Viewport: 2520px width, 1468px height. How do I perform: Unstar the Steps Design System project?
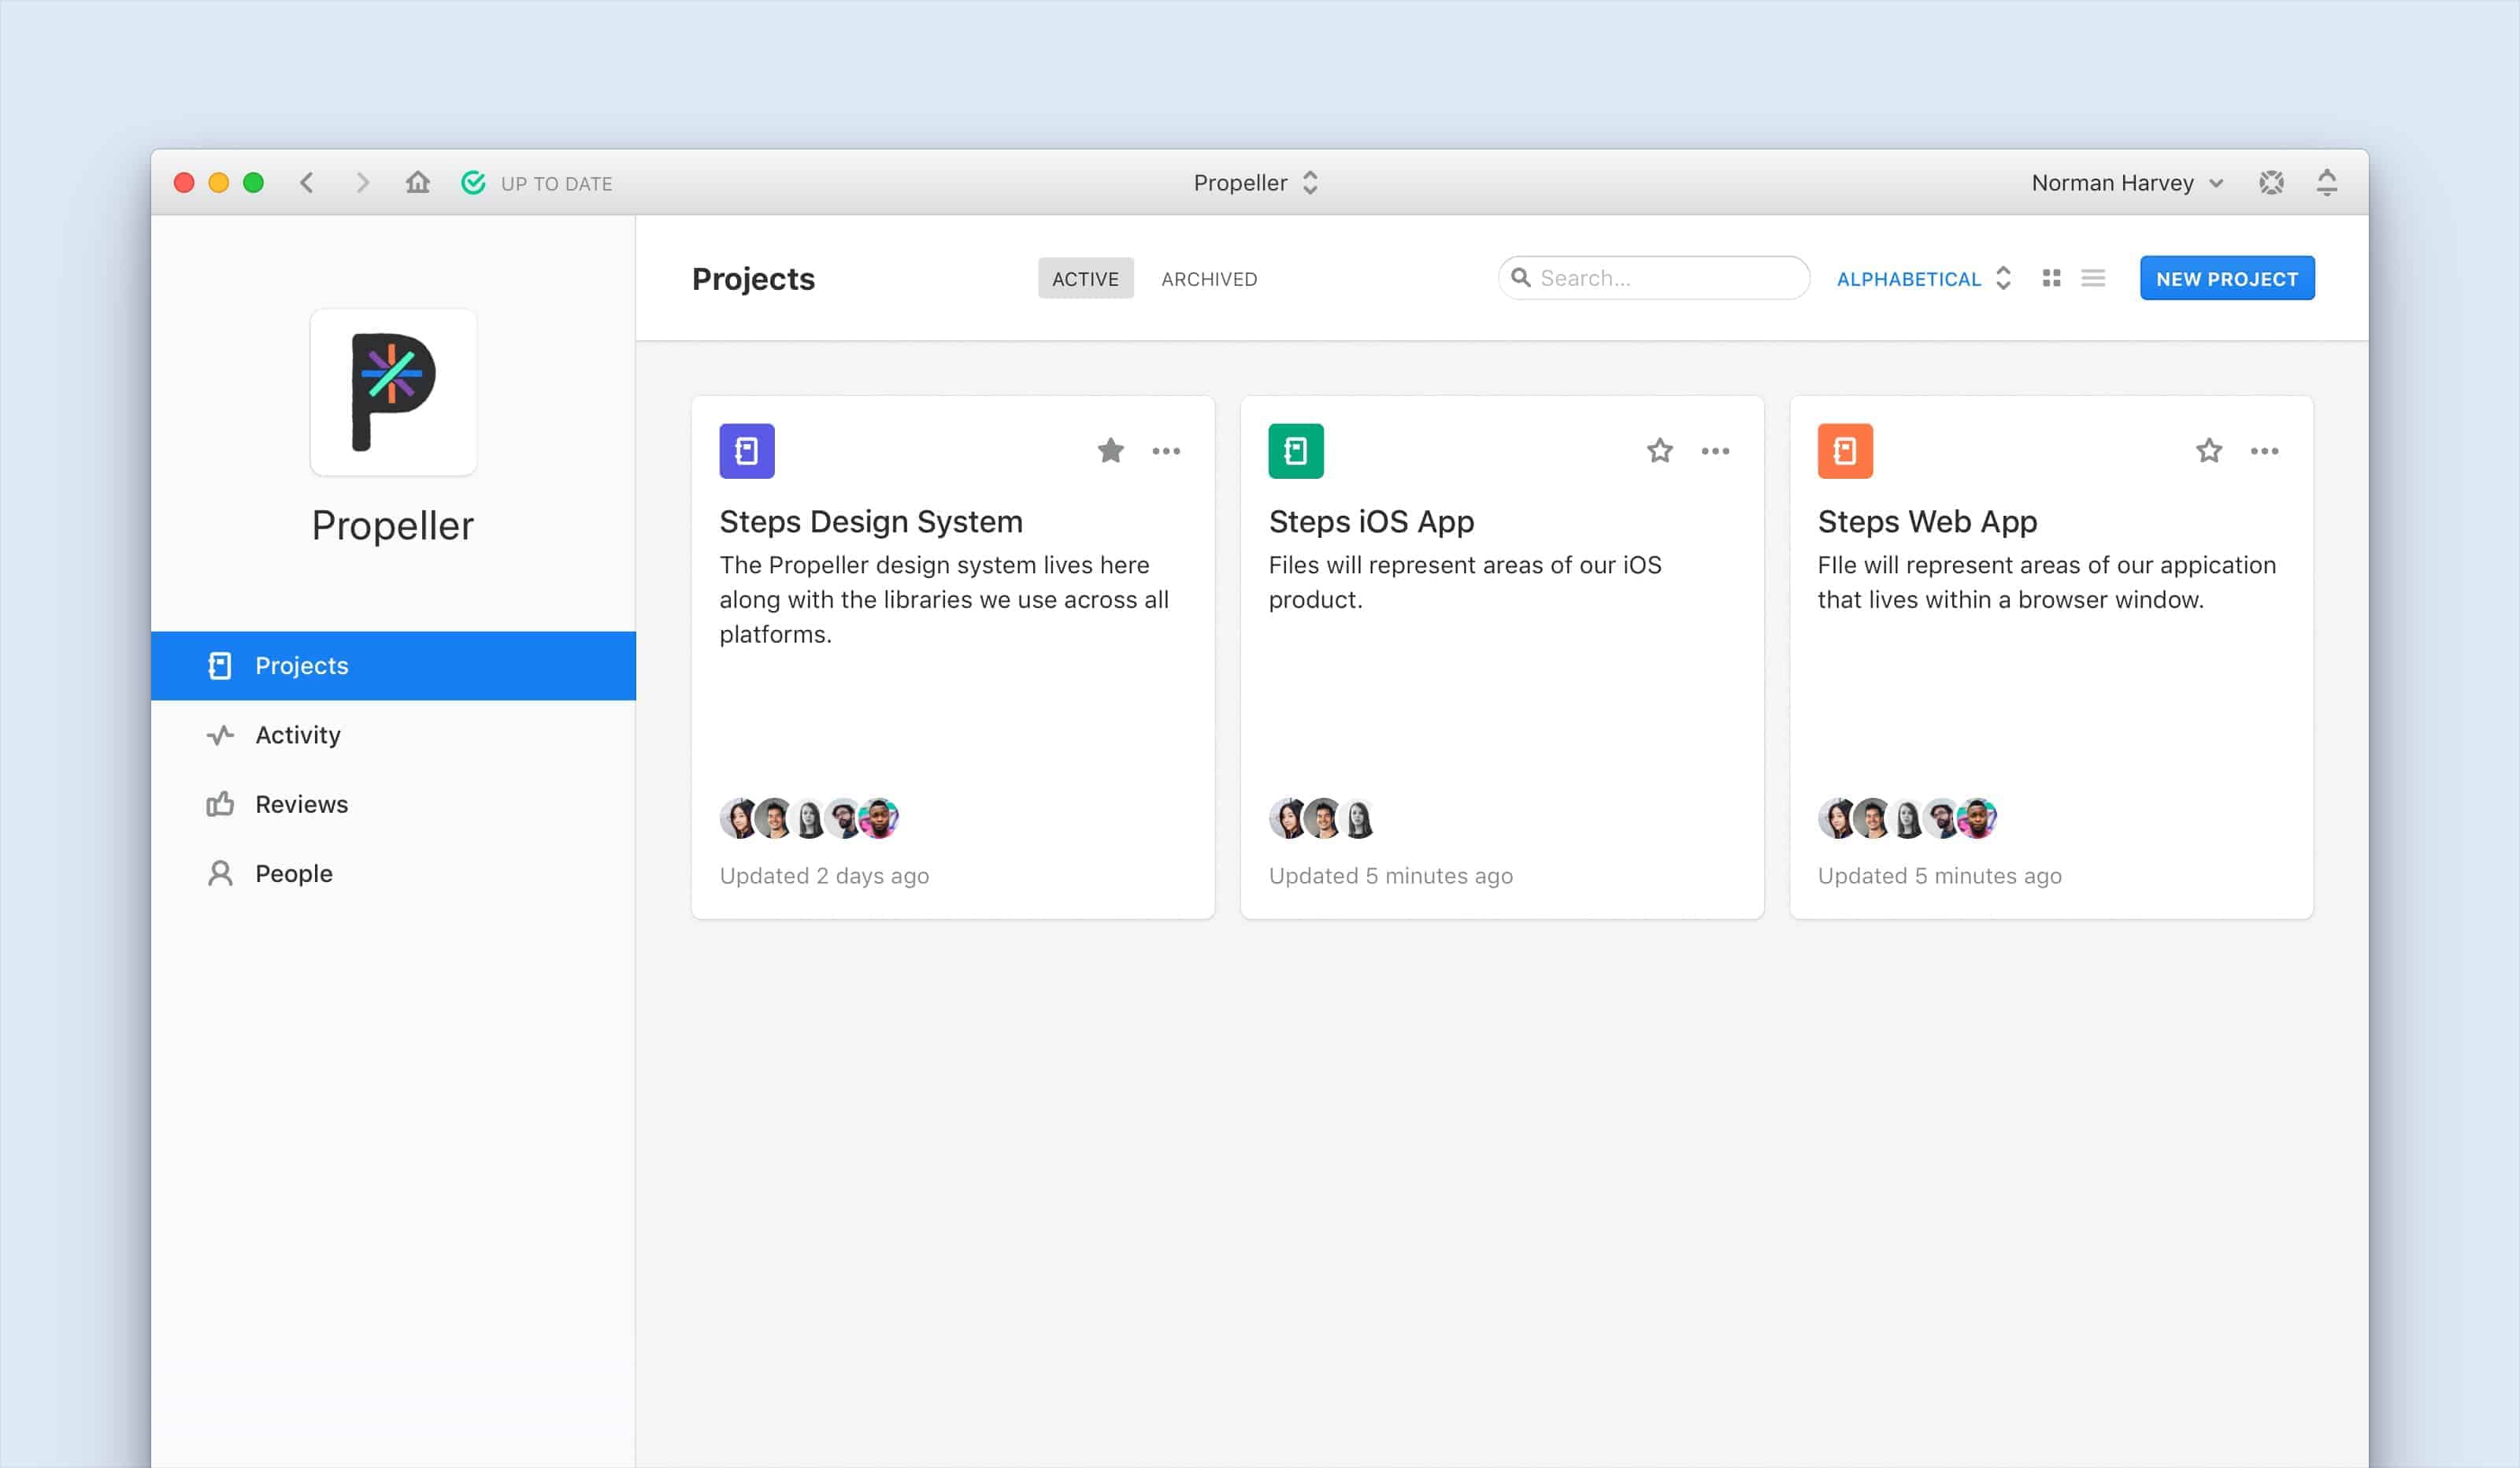1110,451
